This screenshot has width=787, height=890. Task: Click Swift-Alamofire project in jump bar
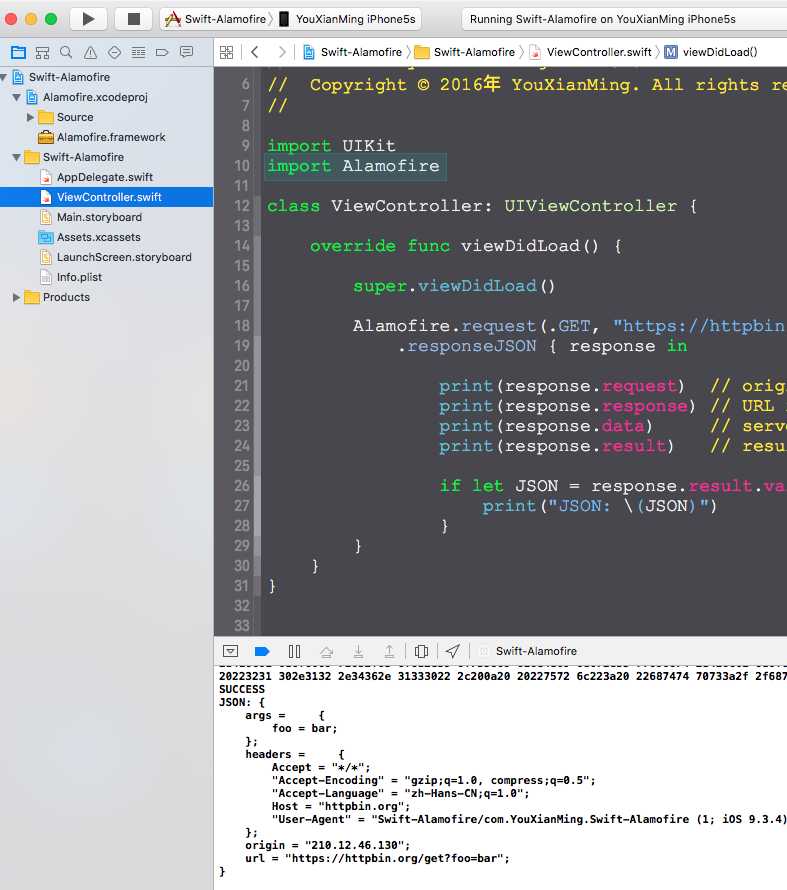click(352, 52)
